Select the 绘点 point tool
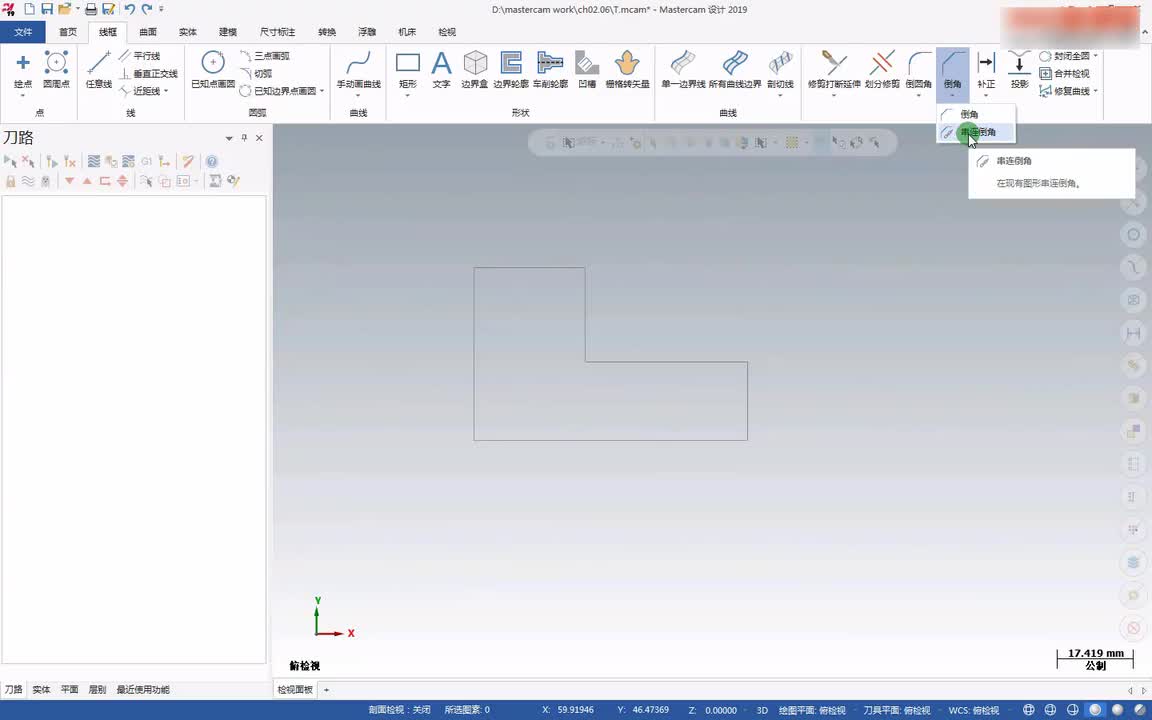The height and width of the screenshot is (720, 1152). pos(23,71)
